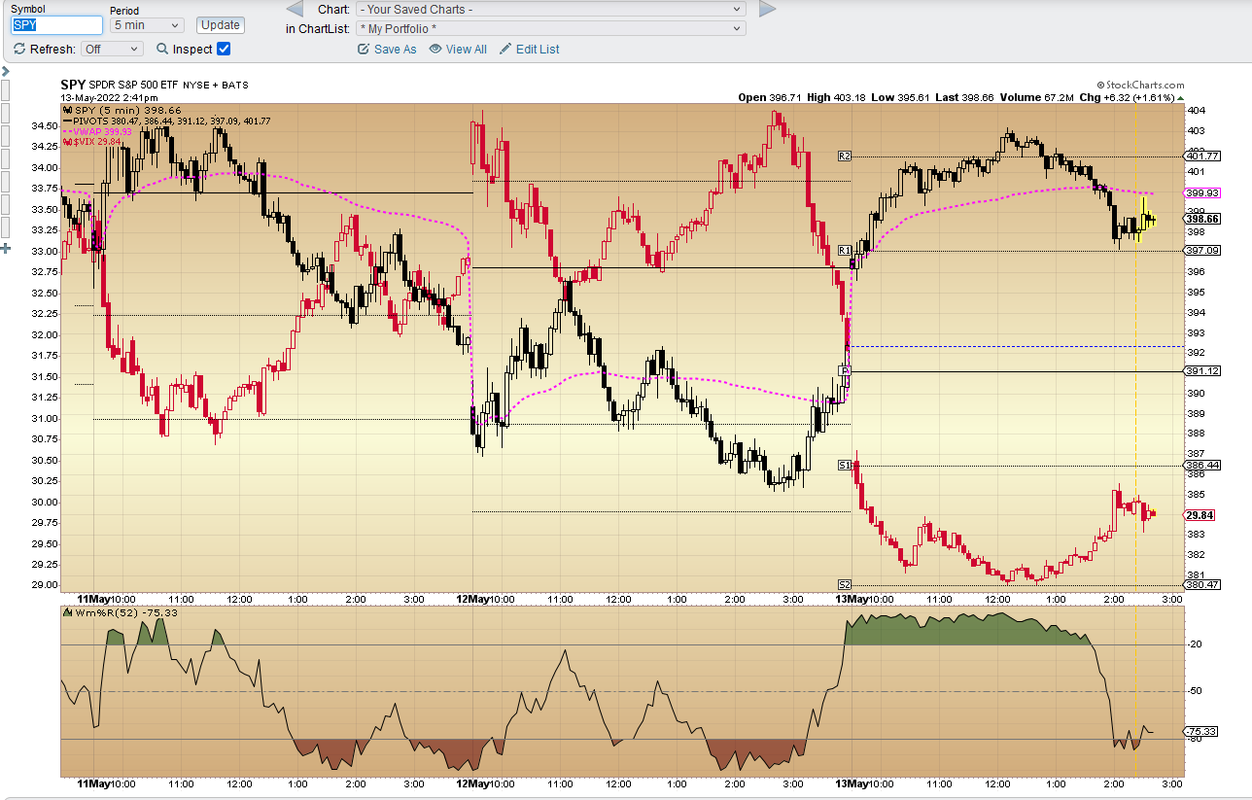Click the VWAP 399.93 legend text
This screenshot has height=800, width=1252.
[103, 131]
